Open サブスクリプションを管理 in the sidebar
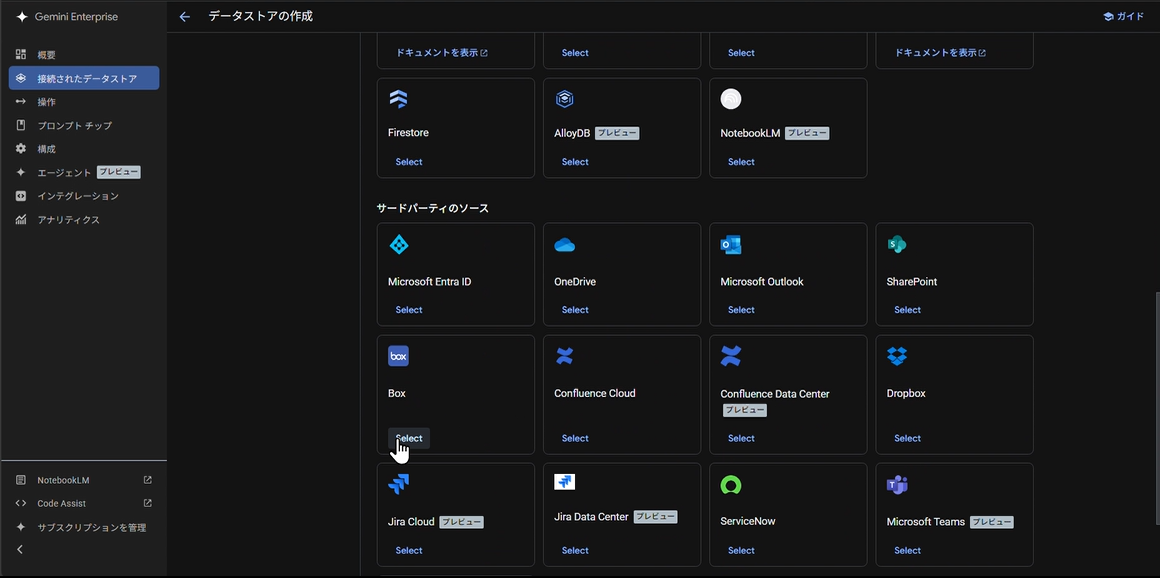Image resolution: width=1160 pixels, height=578 pixels. pyautogui.click(x=91, y=527)
